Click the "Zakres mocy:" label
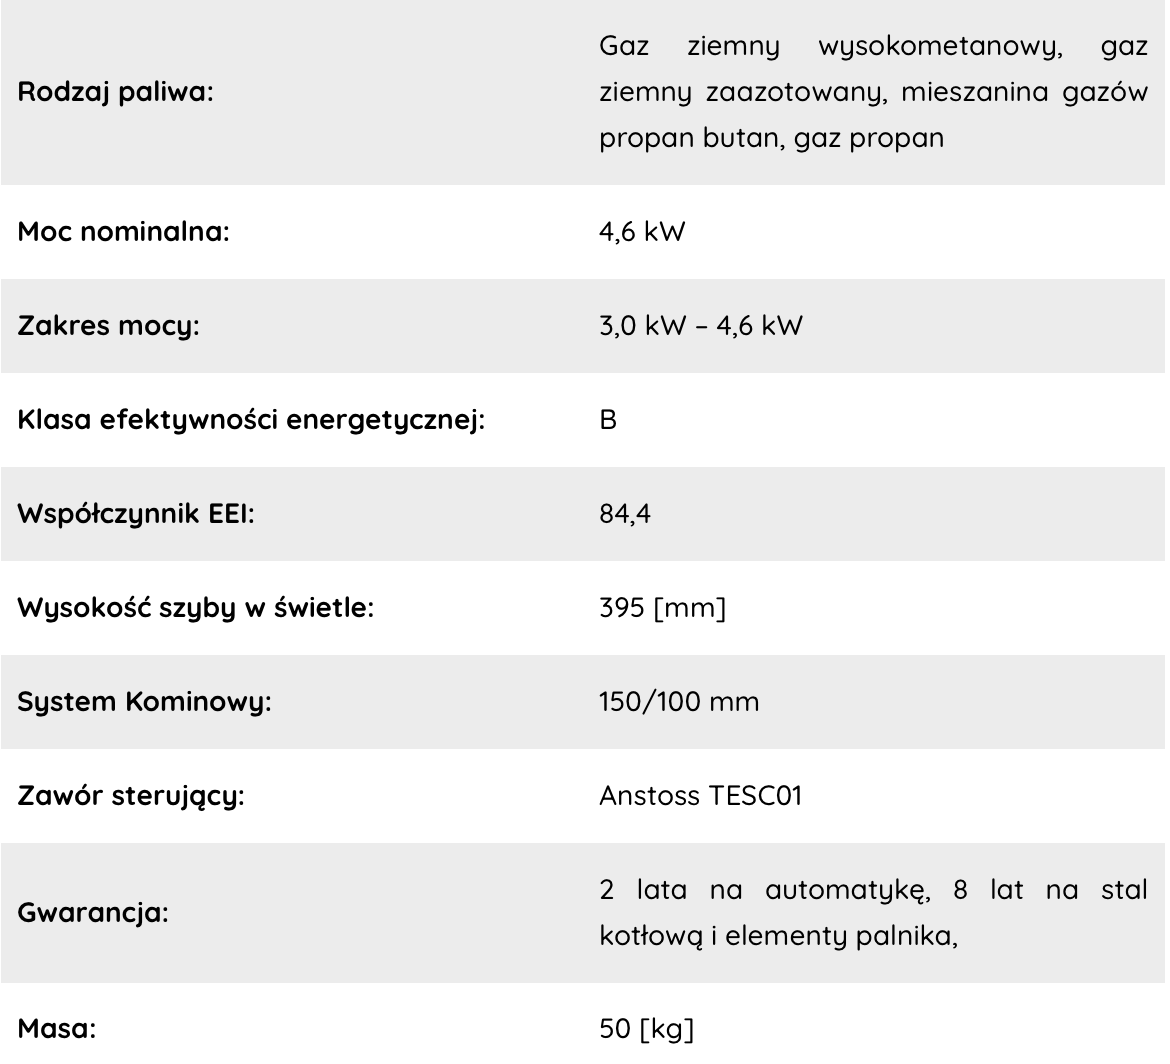 pos(108,327)
